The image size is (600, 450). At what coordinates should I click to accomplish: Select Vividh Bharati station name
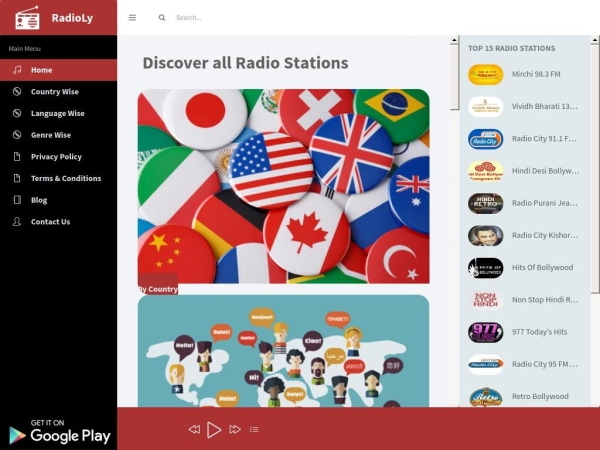click(x=545, y=106)
